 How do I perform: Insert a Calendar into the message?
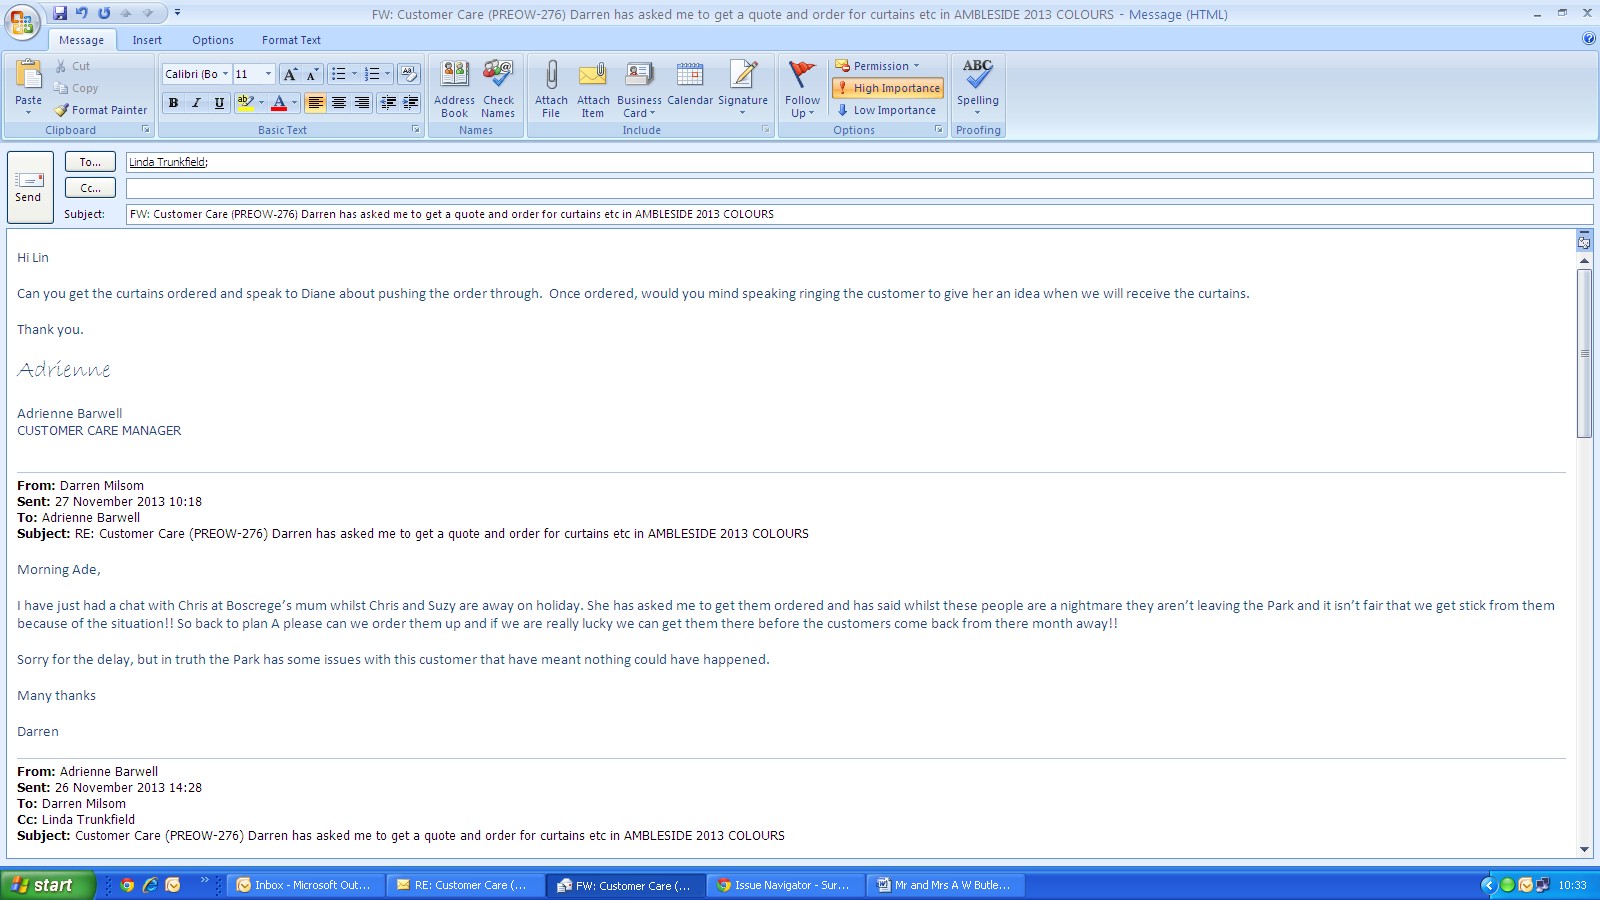(690, 84)
